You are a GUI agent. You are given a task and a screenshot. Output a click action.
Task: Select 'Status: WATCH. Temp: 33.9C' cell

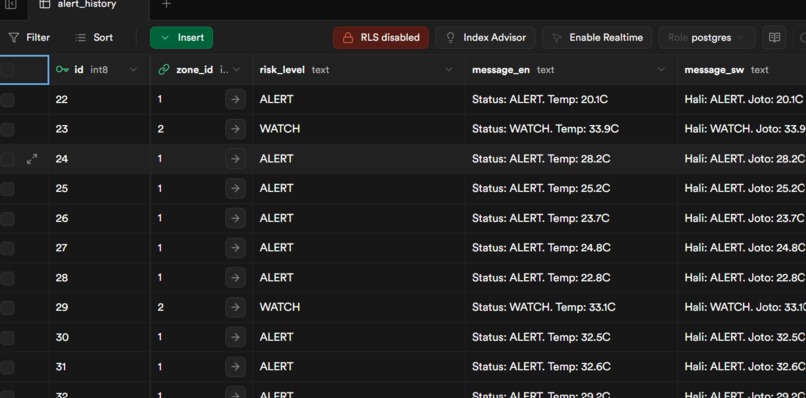pyautogui.click(x=572, y=129)
